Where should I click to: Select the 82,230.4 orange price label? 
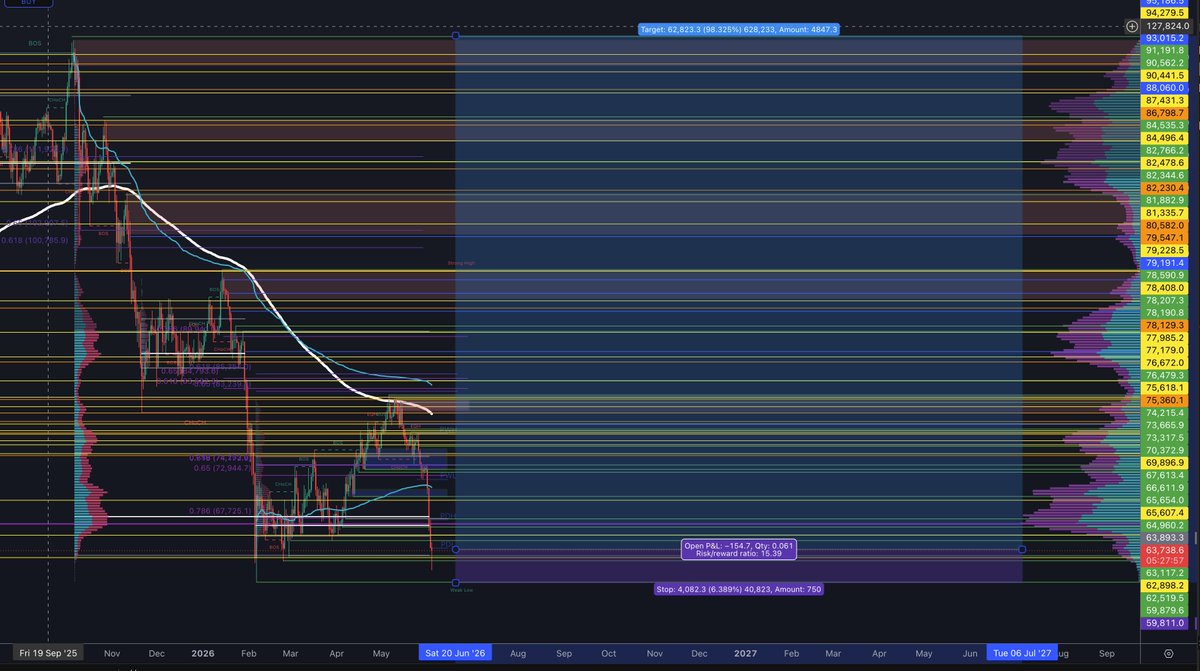[x=1165, y=188]
